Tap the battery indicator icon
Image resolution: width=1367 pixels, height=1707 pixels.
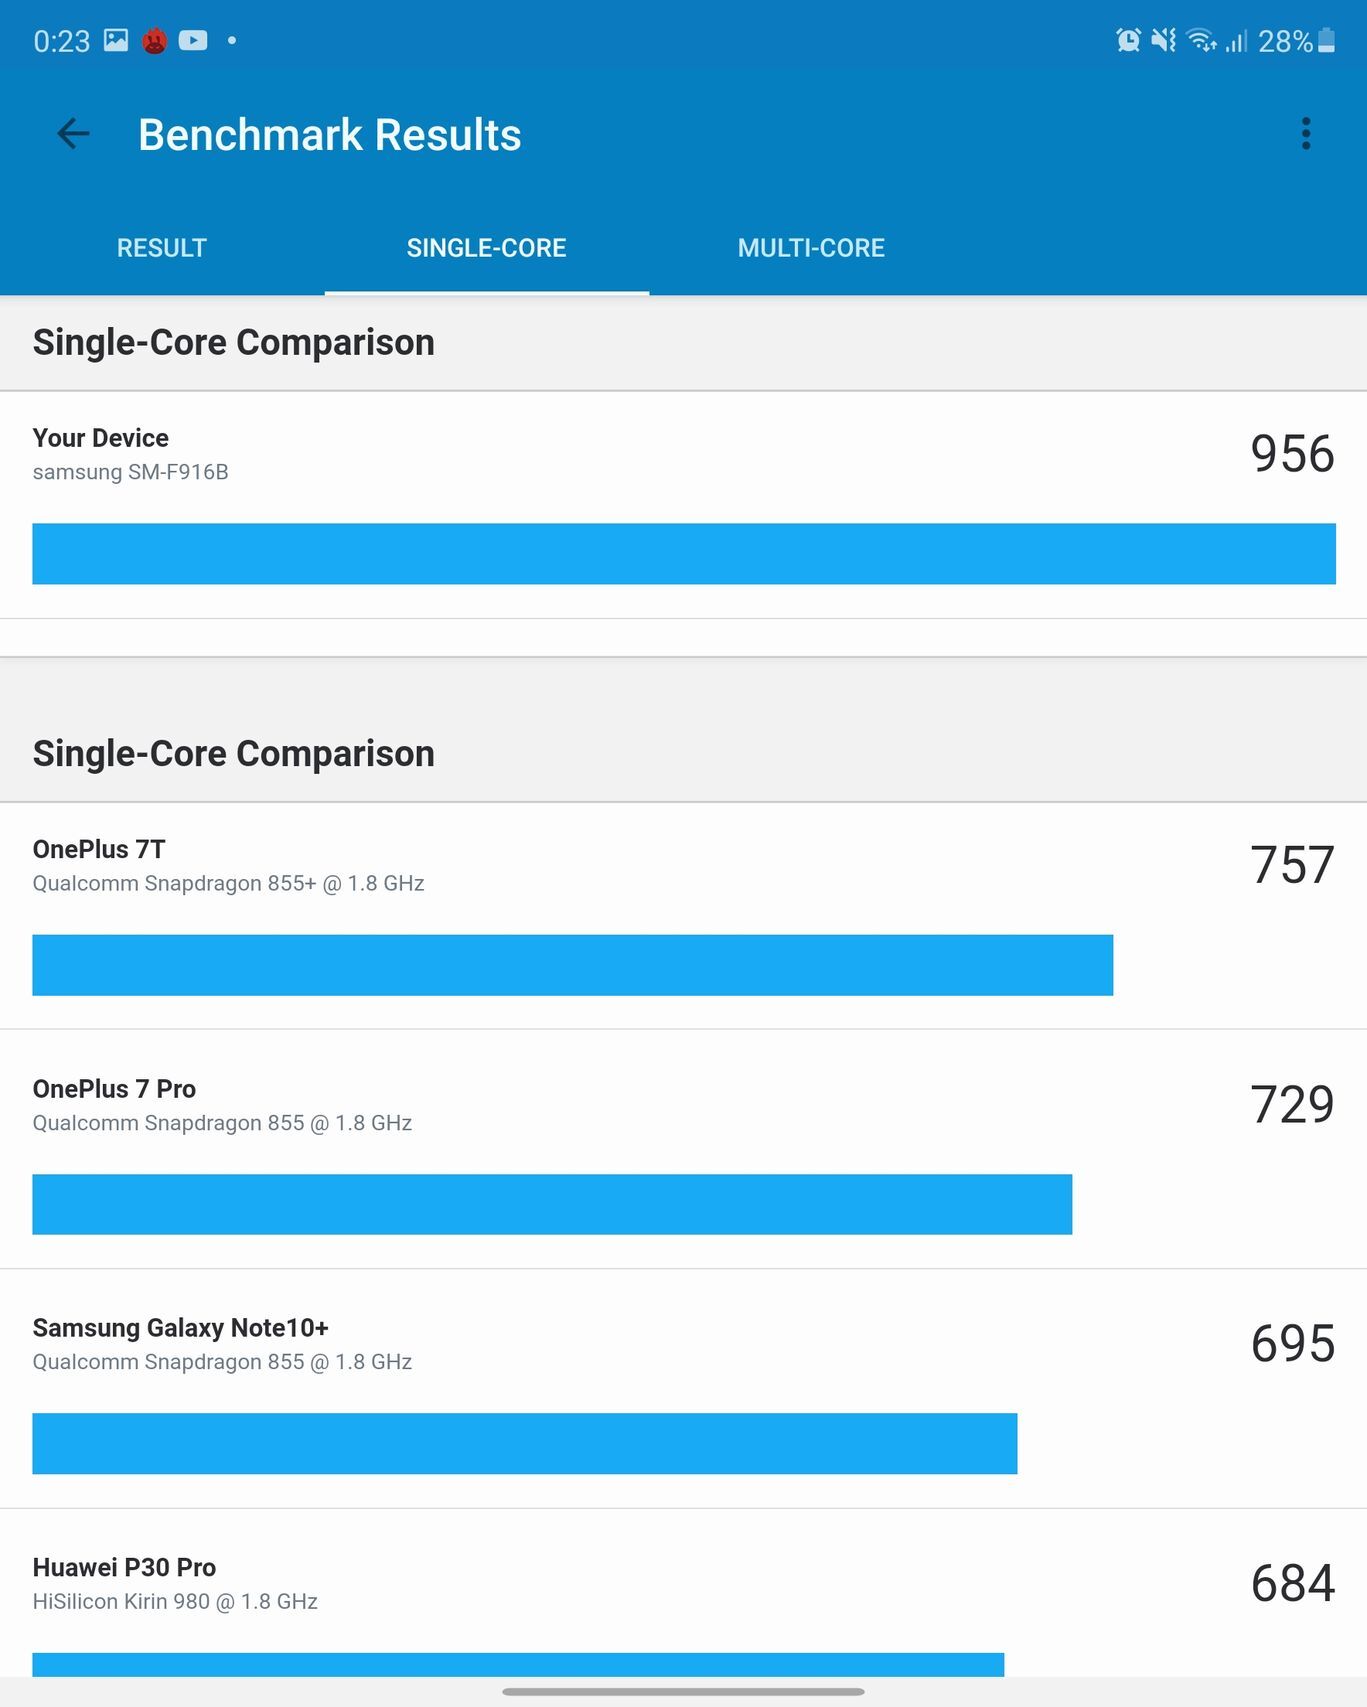point(1326,40)
